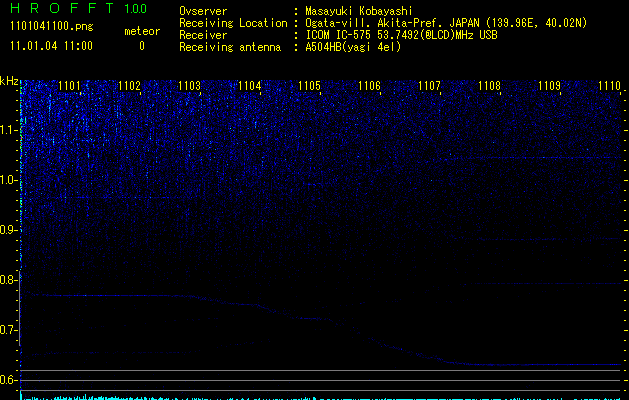The width and height of the screenshot is (629, 400).
Task: Click the 1105 time marker
Action: pyautogui.click(x=309, y=87)
